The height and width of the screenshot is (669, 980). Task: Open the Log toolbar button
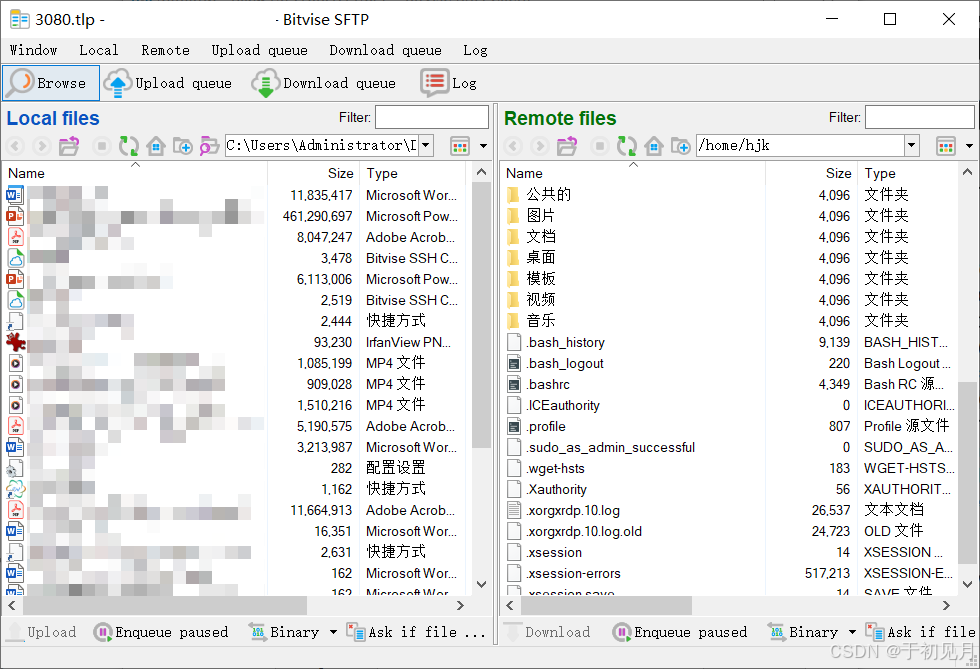448,83
